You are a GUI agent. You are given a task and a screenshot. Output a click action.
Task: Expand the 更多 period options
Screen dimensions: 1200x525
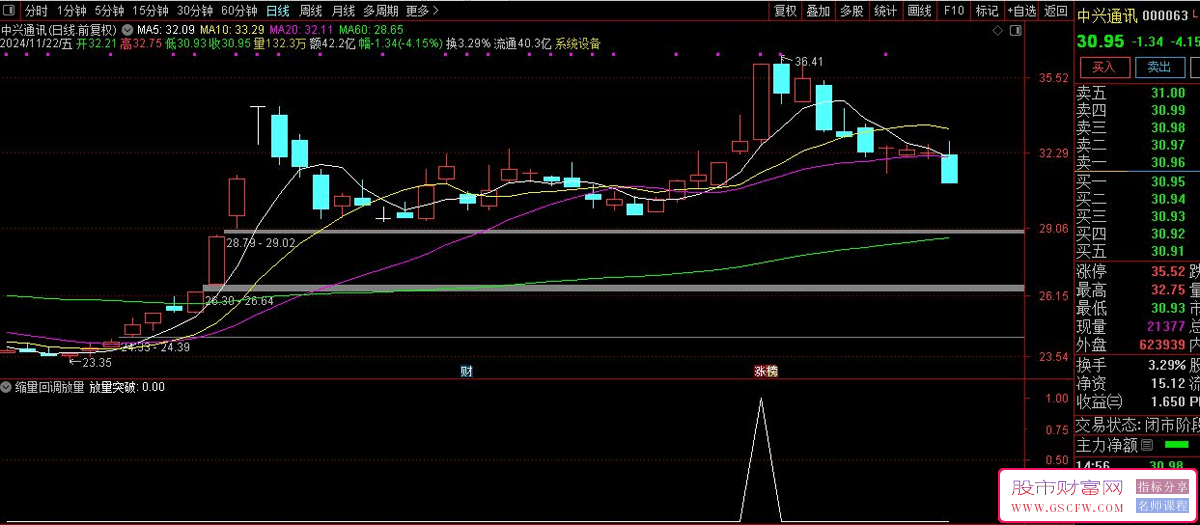[420, 11]
